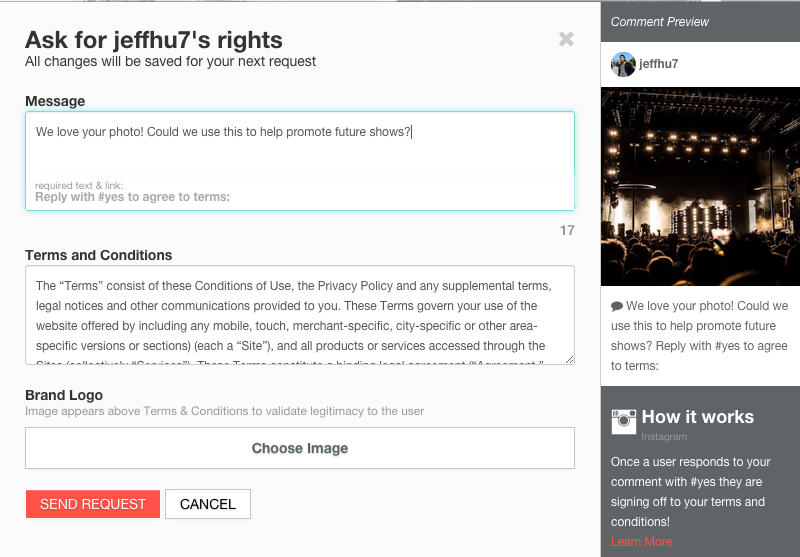Click the Send Request button
The image size is (800, 557).
pos(93,504)
